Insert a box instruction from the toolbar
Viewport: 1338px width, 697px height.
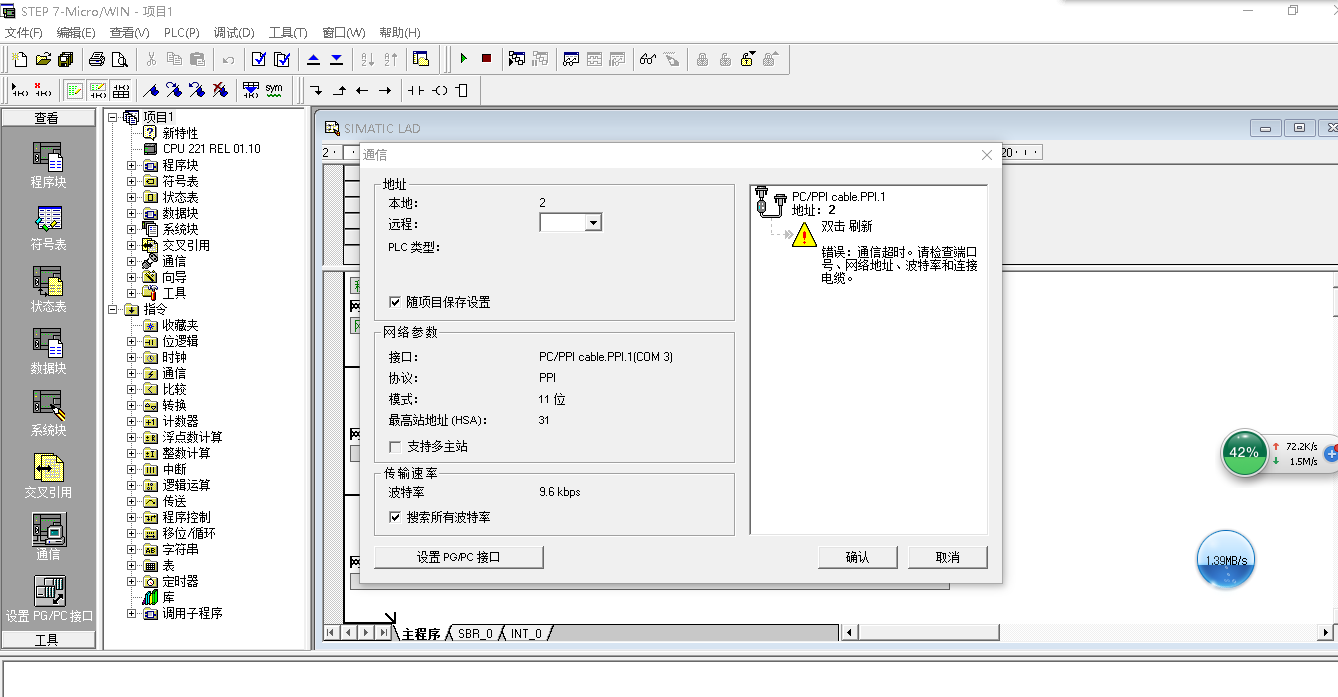461,90
